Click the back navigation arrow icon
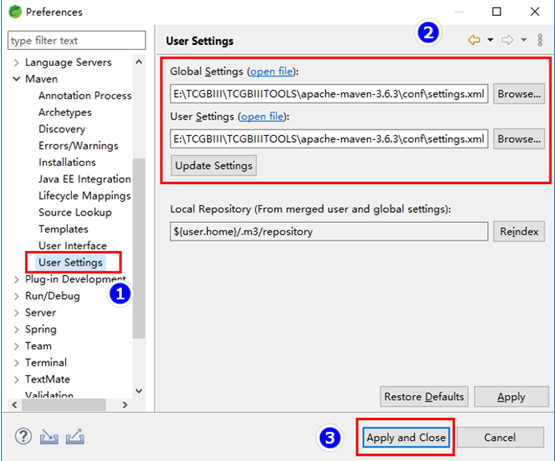The image size is (555, 461). [x=474, y=40]
